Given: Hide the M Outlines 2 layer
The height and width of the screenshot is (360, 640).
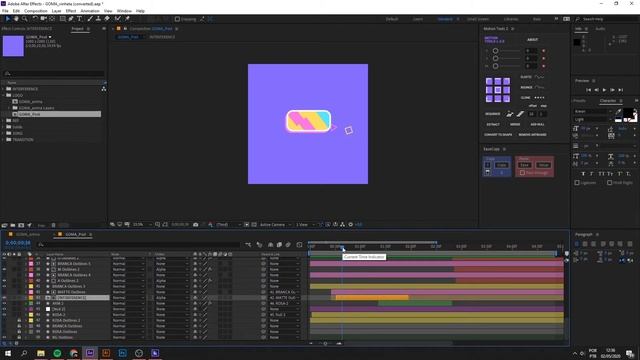Looking at the screenshot, I should pyautogui.click(x=4, y=269).
